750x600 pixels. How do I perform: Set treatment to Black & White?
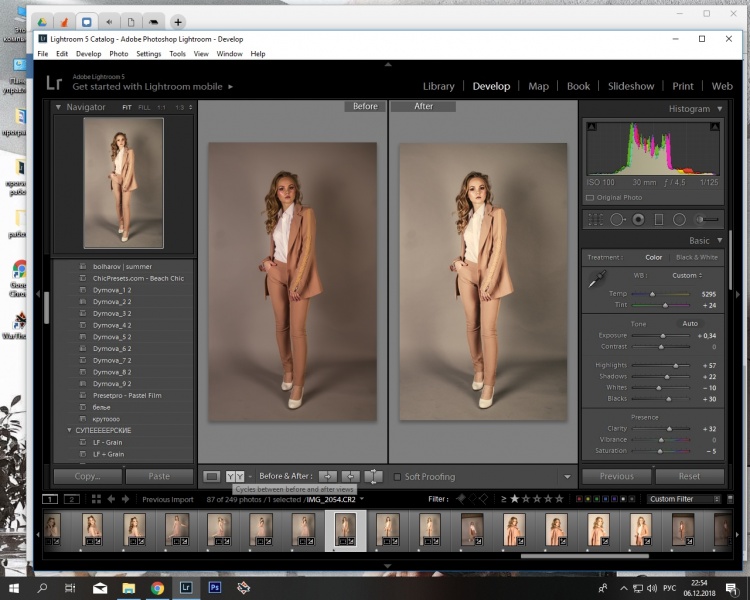click(x=696, y=257)
